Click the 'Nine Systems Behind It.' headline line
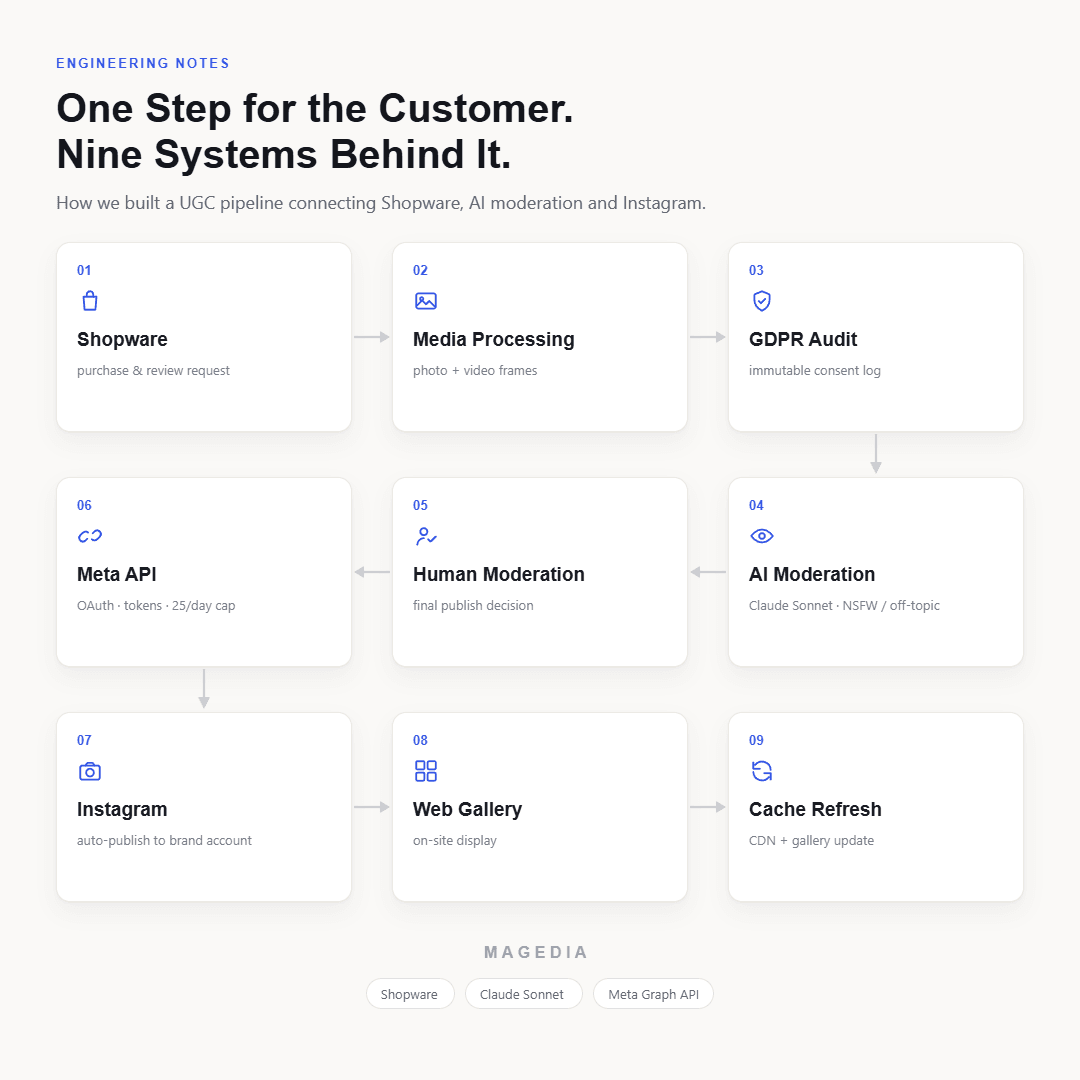 [x=284, y=154]
